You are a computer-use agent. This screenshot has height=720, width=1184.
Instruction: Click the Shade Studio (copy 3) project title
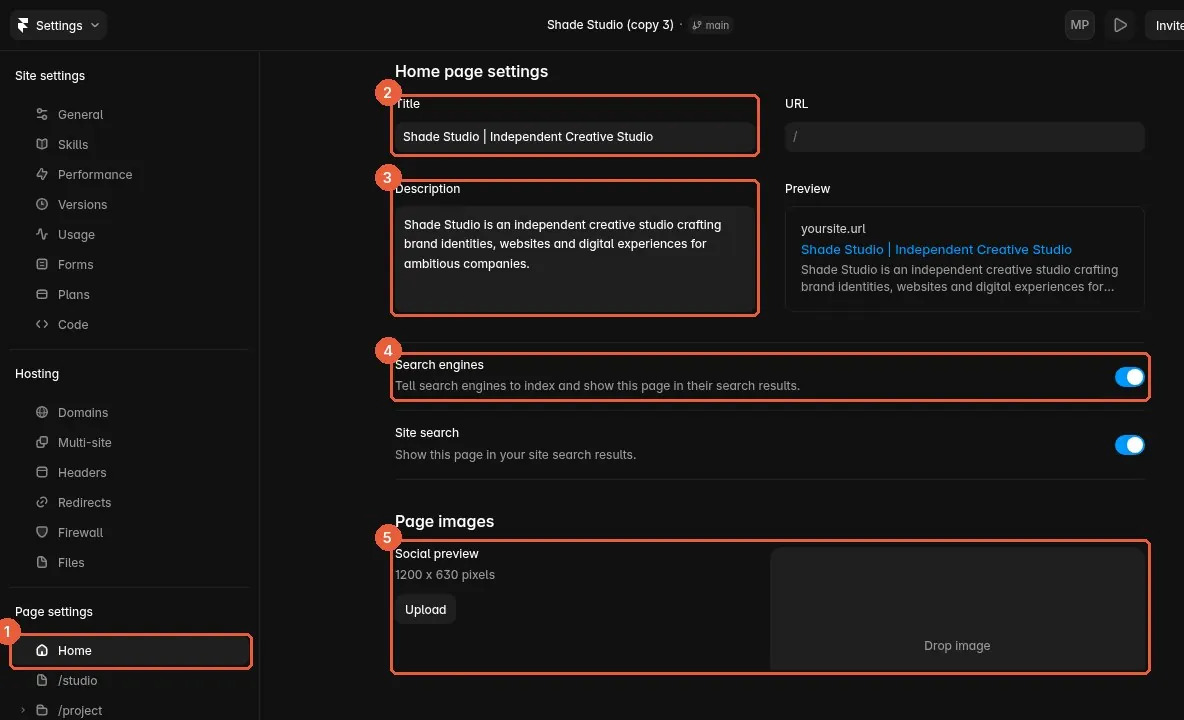(x=609, y=25)
